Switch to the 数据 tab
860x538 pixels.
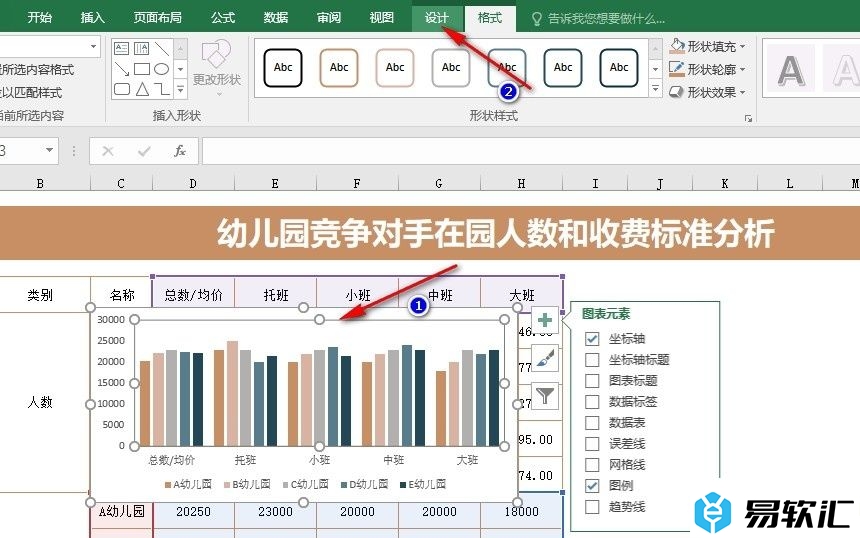(x=275, y=18)
